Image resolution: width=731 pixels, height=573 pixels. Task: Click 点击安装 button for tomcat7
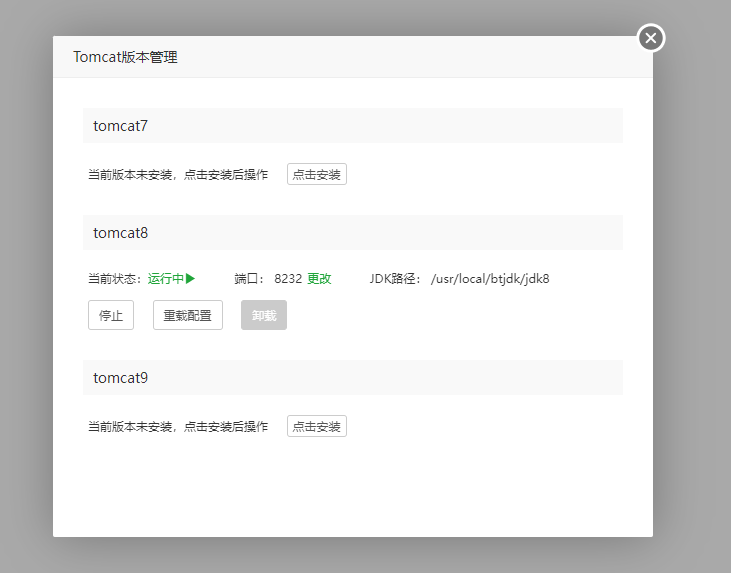(x=317, y=174)
